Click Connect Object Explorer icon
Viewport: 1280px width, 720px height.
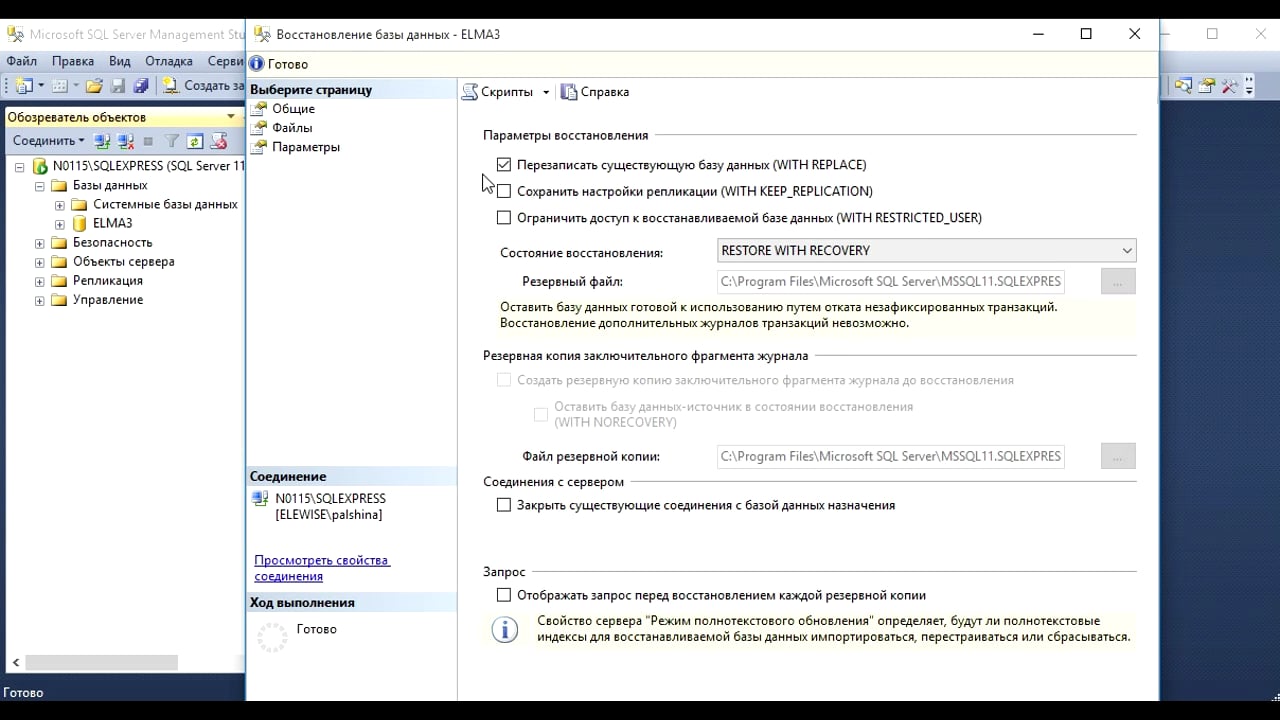(x=102, y=141)
